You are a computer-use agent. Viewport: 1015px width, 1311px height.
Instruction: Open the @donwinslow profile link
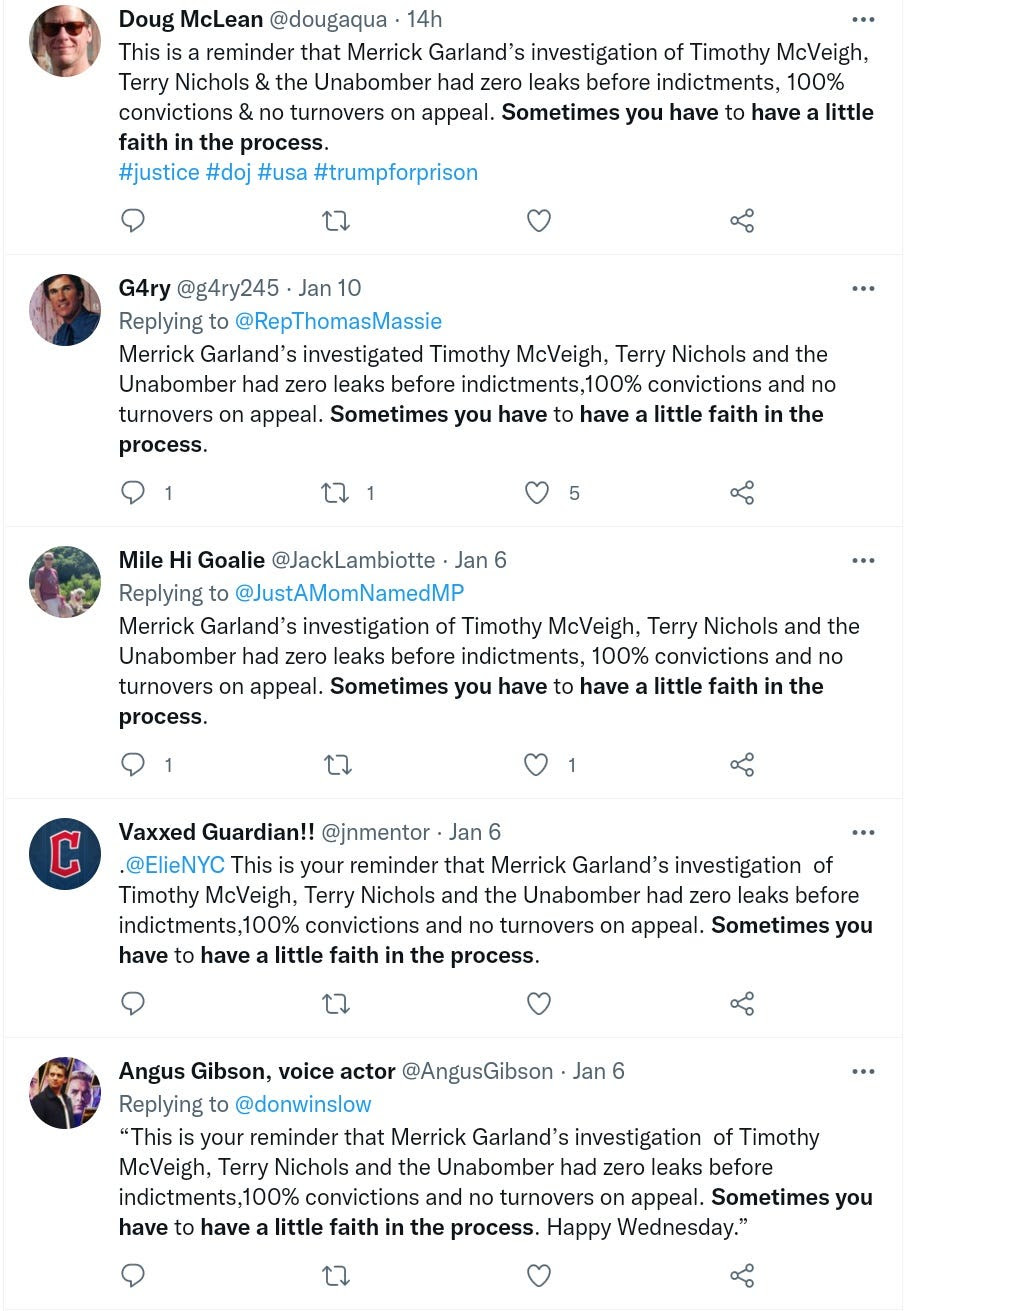[302, 1104]
